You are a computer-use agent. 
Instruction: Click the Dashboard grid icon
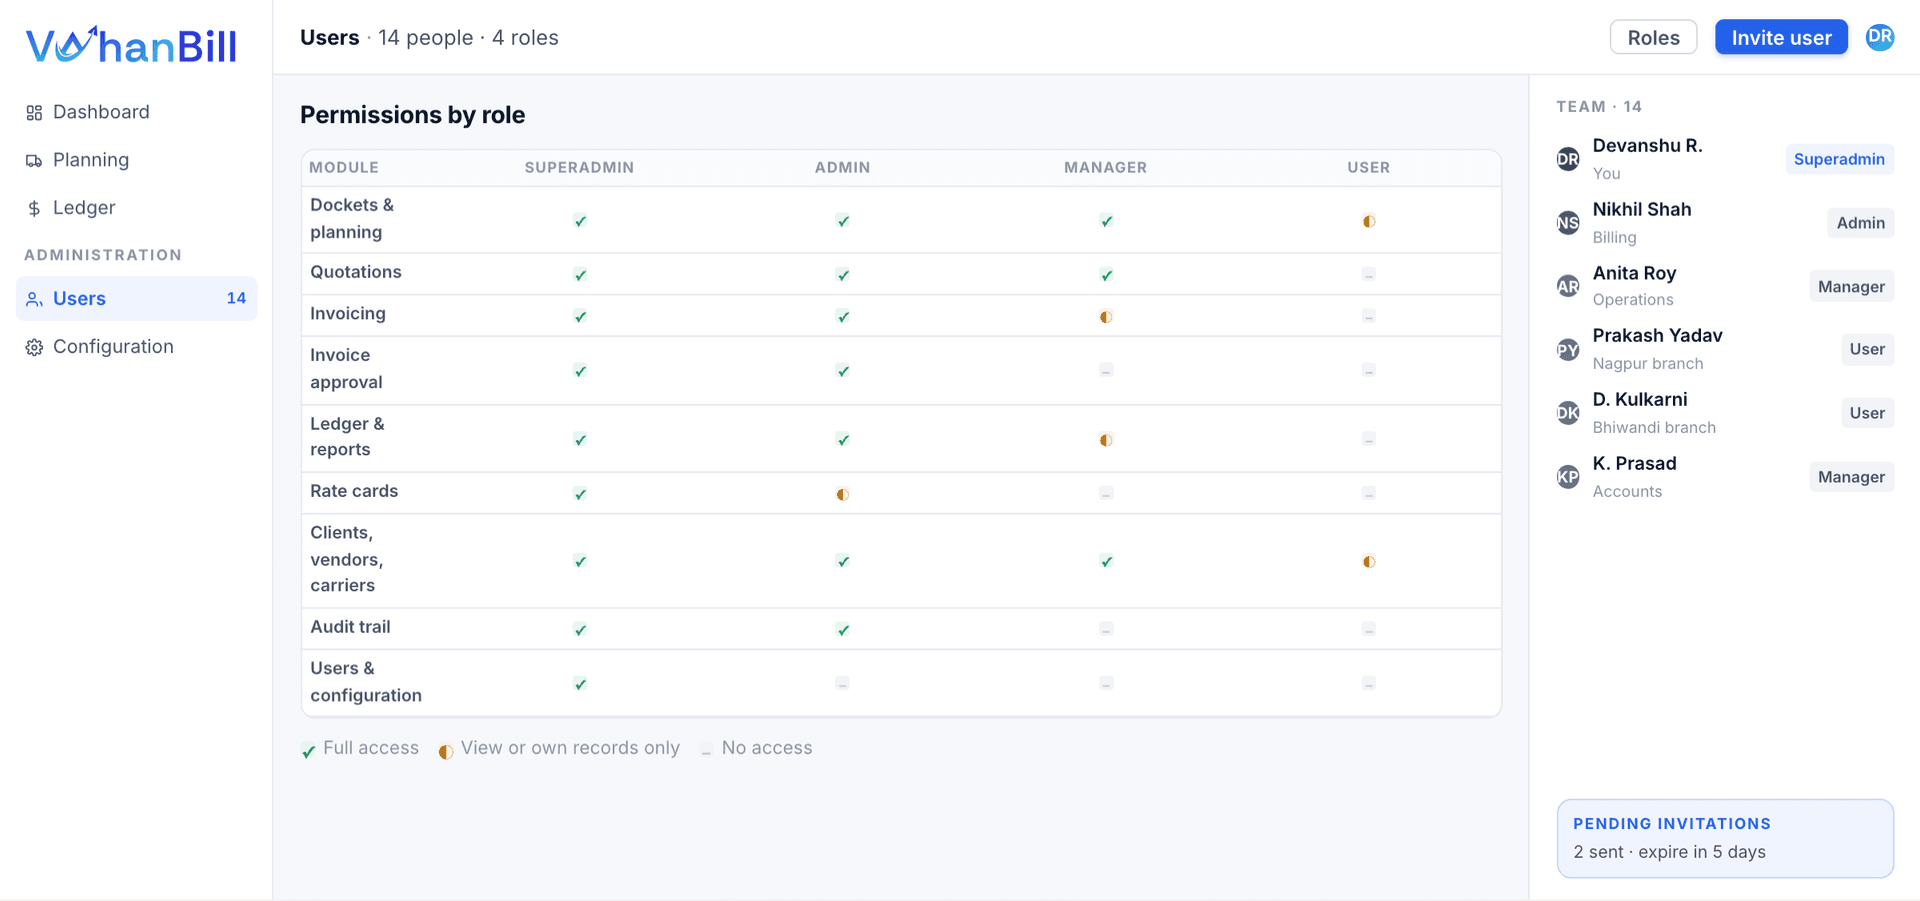tap(34, 113)
